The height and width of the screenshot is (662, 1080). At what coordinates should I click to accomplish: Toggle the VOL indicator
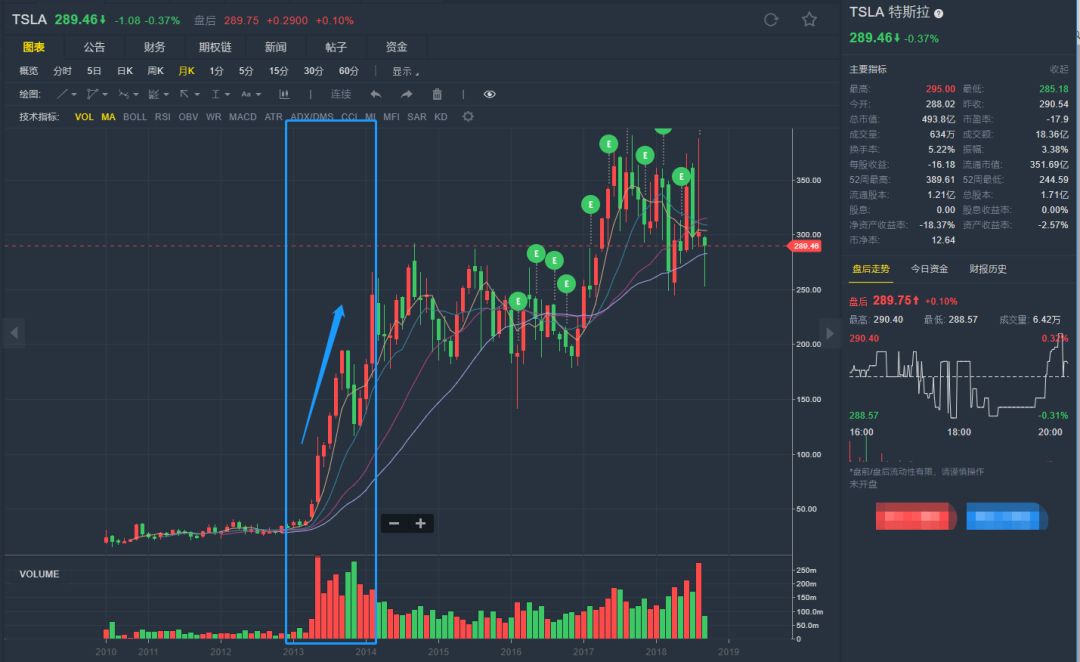84,117
